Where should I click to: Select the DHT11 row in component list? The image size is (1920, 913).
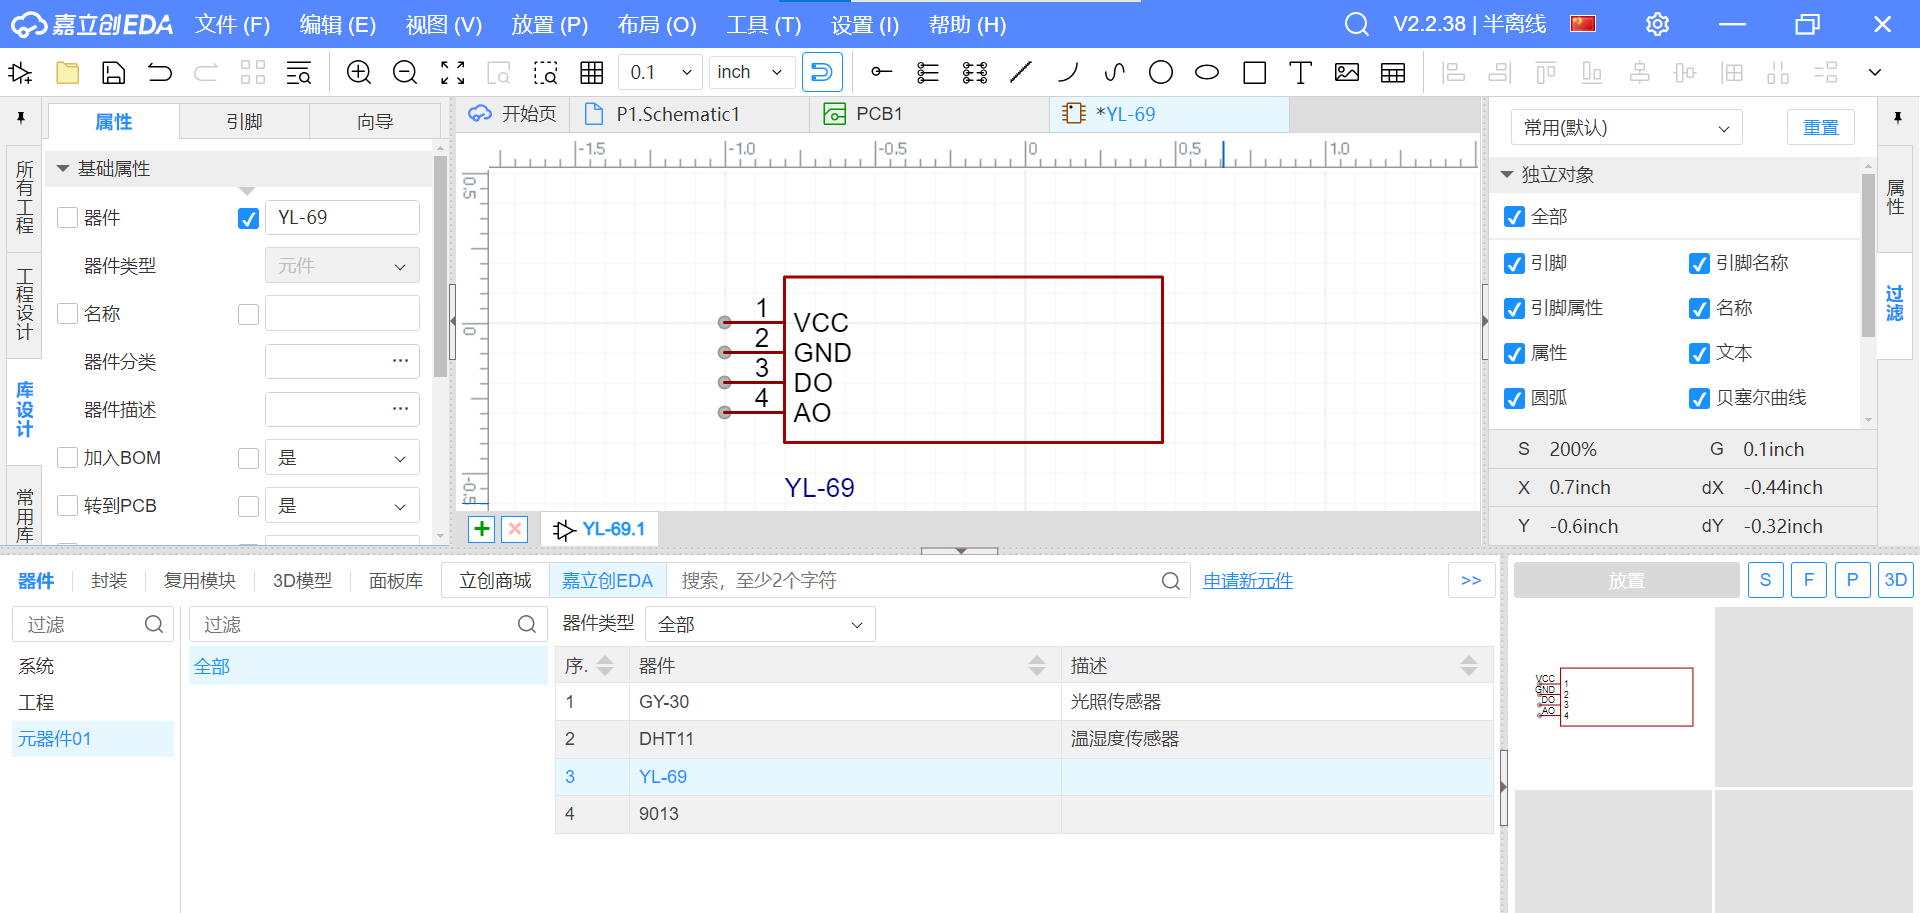point(1024,739)
